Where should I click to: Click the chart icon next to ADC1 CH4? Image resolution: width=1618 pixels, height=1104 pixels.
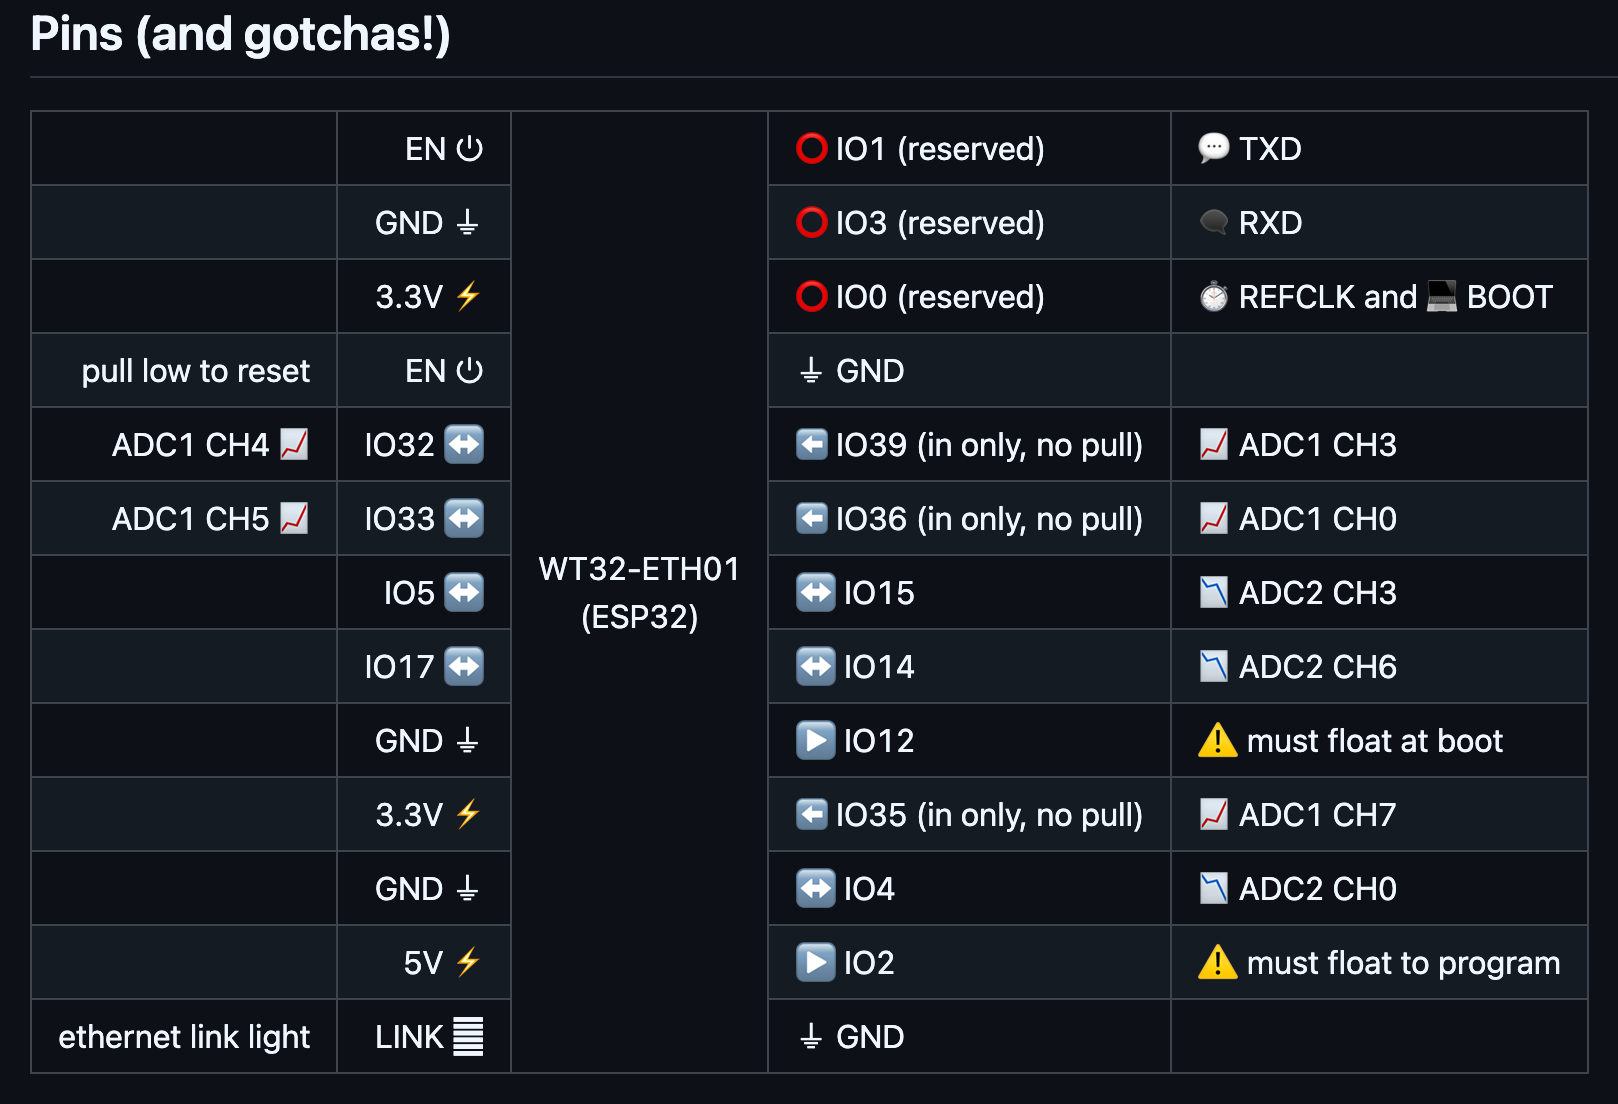click(x=294, y=445)
